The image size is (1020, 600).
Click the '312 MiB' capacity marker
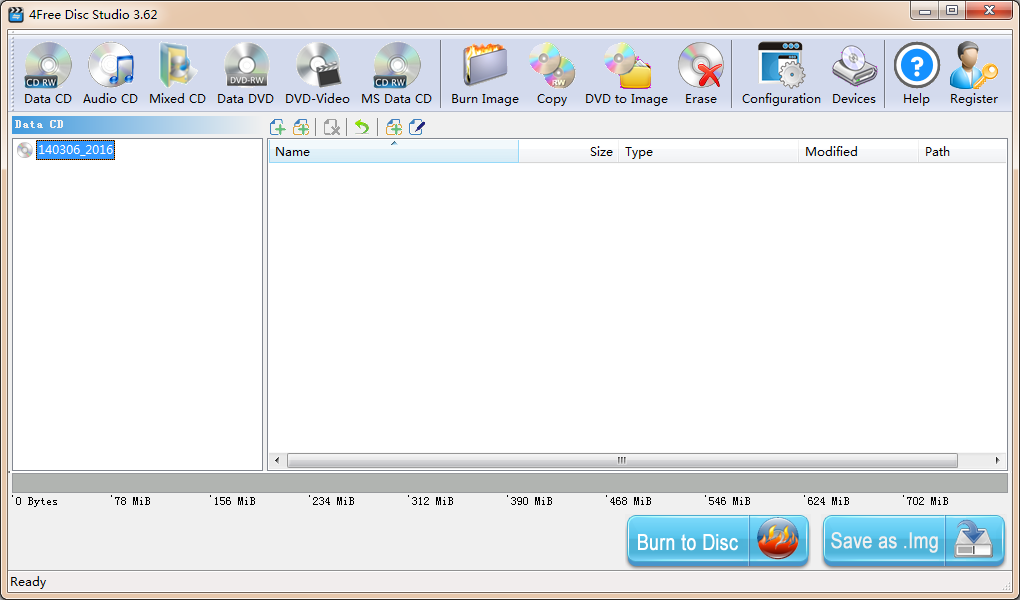(432, 501)
